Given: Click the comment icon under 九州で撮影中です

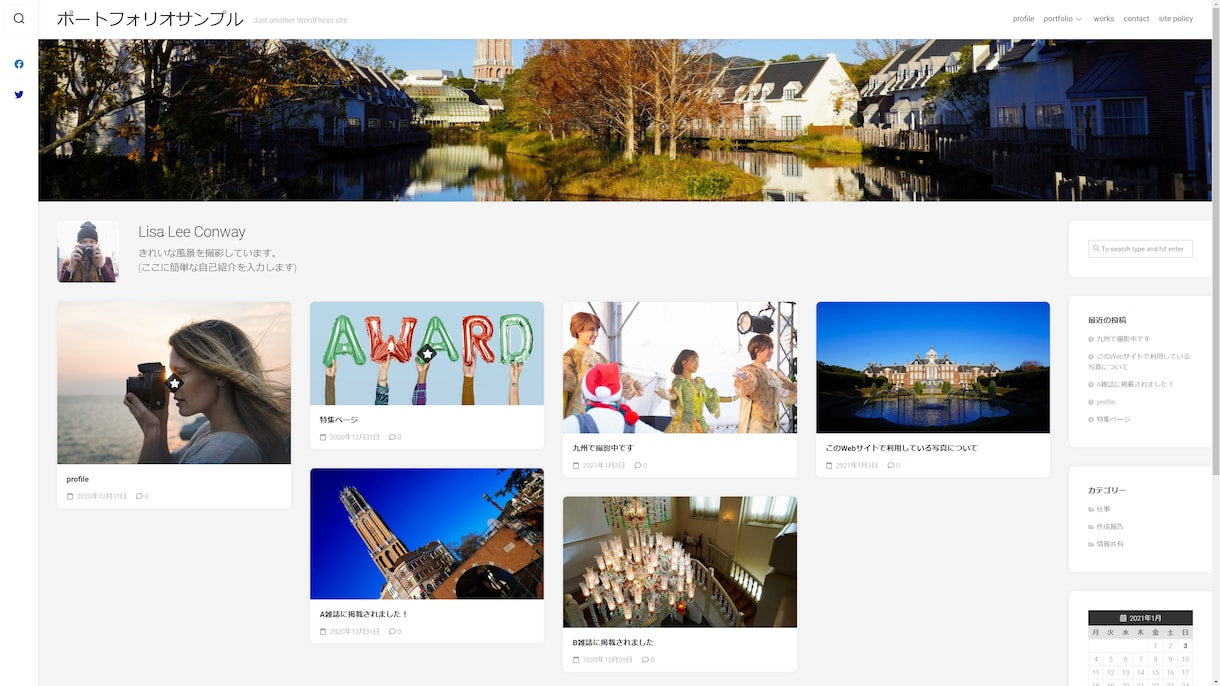Looking at the screenshot, I should point(638,465).
